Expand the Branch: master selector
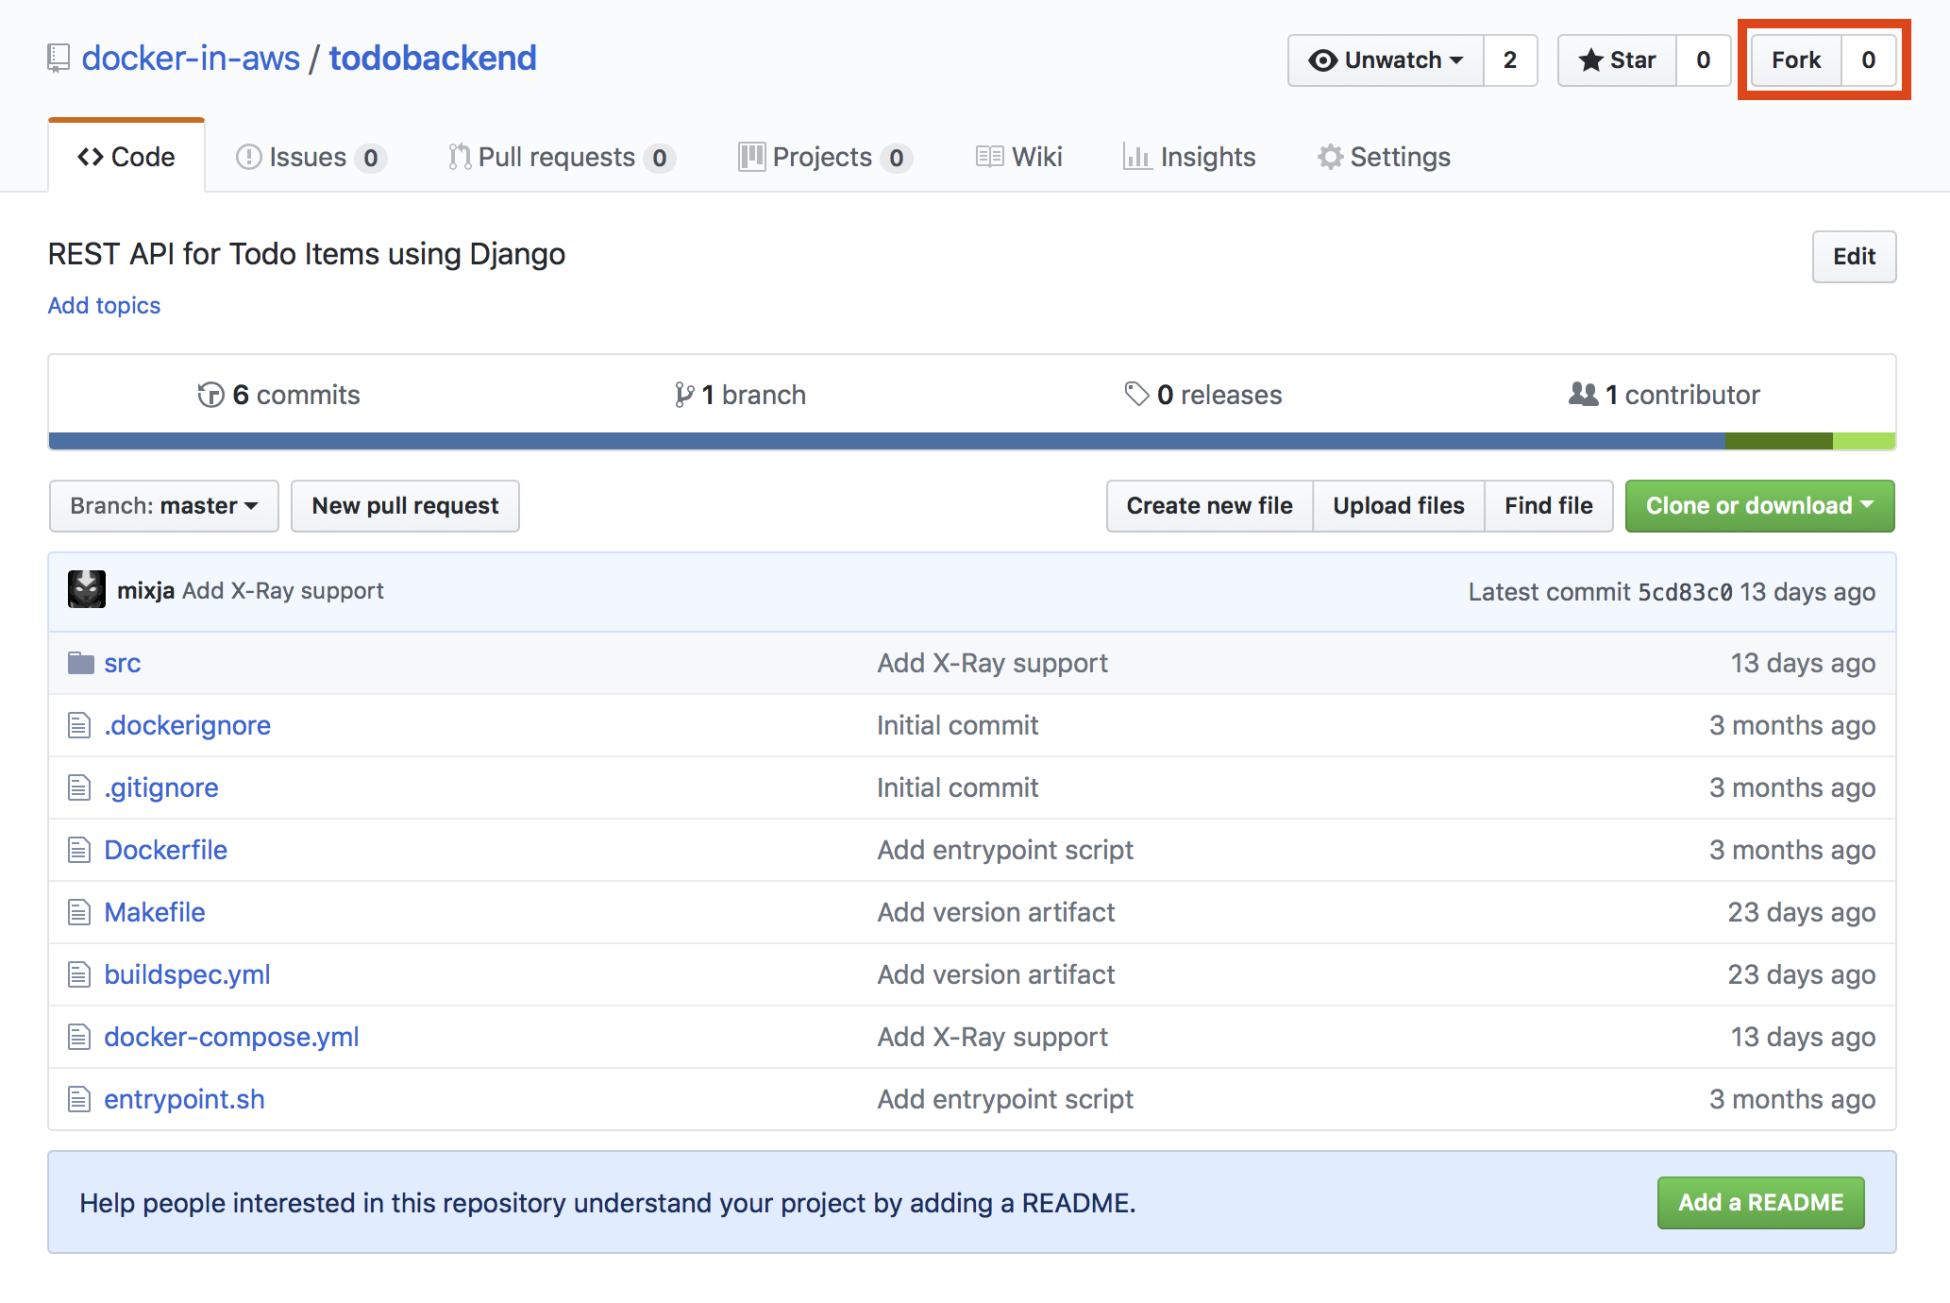The image size is (1950, 1303). (x=164, y=506)
